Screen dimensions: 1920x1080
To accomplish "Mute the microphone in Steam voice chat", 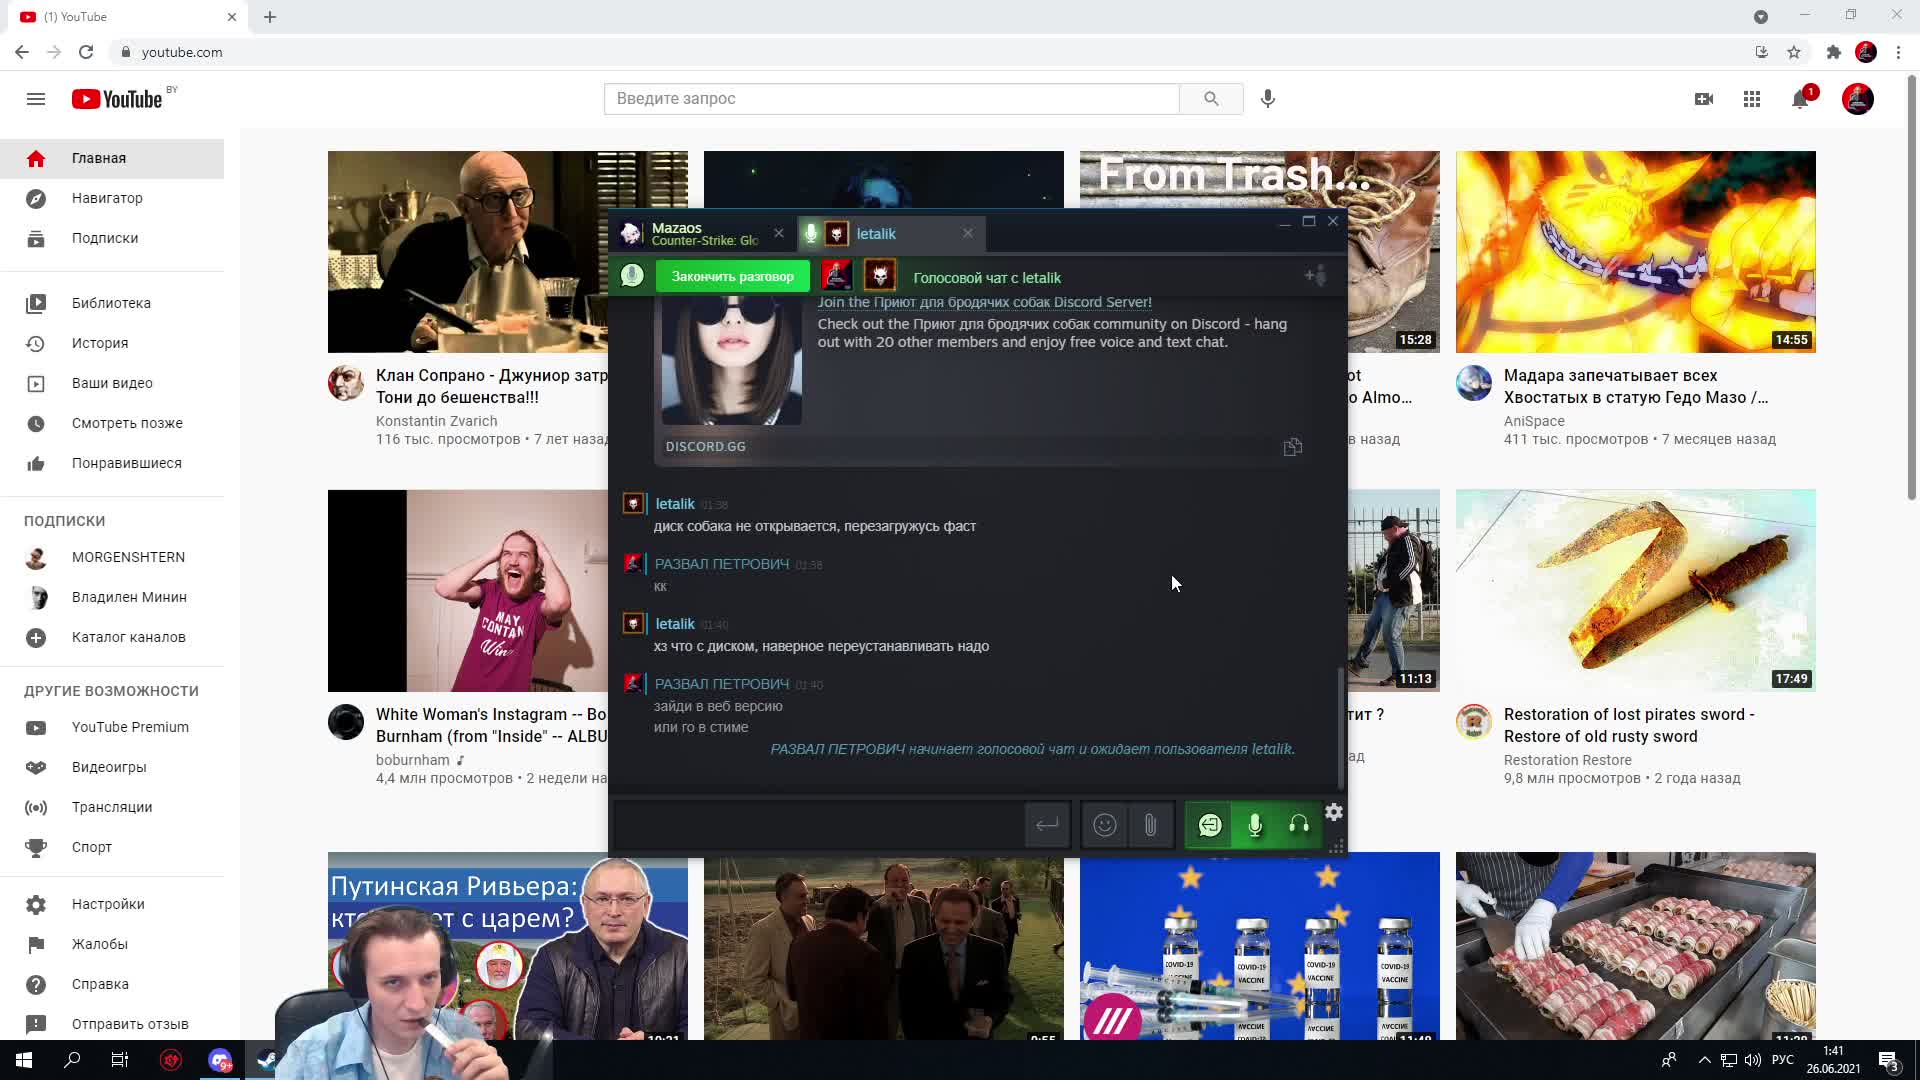I will pyautogui.click(x=1255, y=825).
